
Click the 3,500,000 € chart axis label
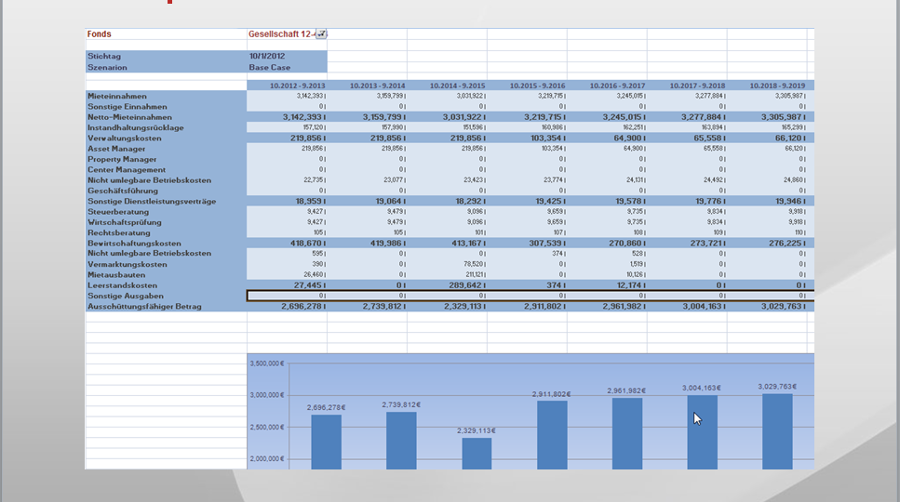[267, 363]
